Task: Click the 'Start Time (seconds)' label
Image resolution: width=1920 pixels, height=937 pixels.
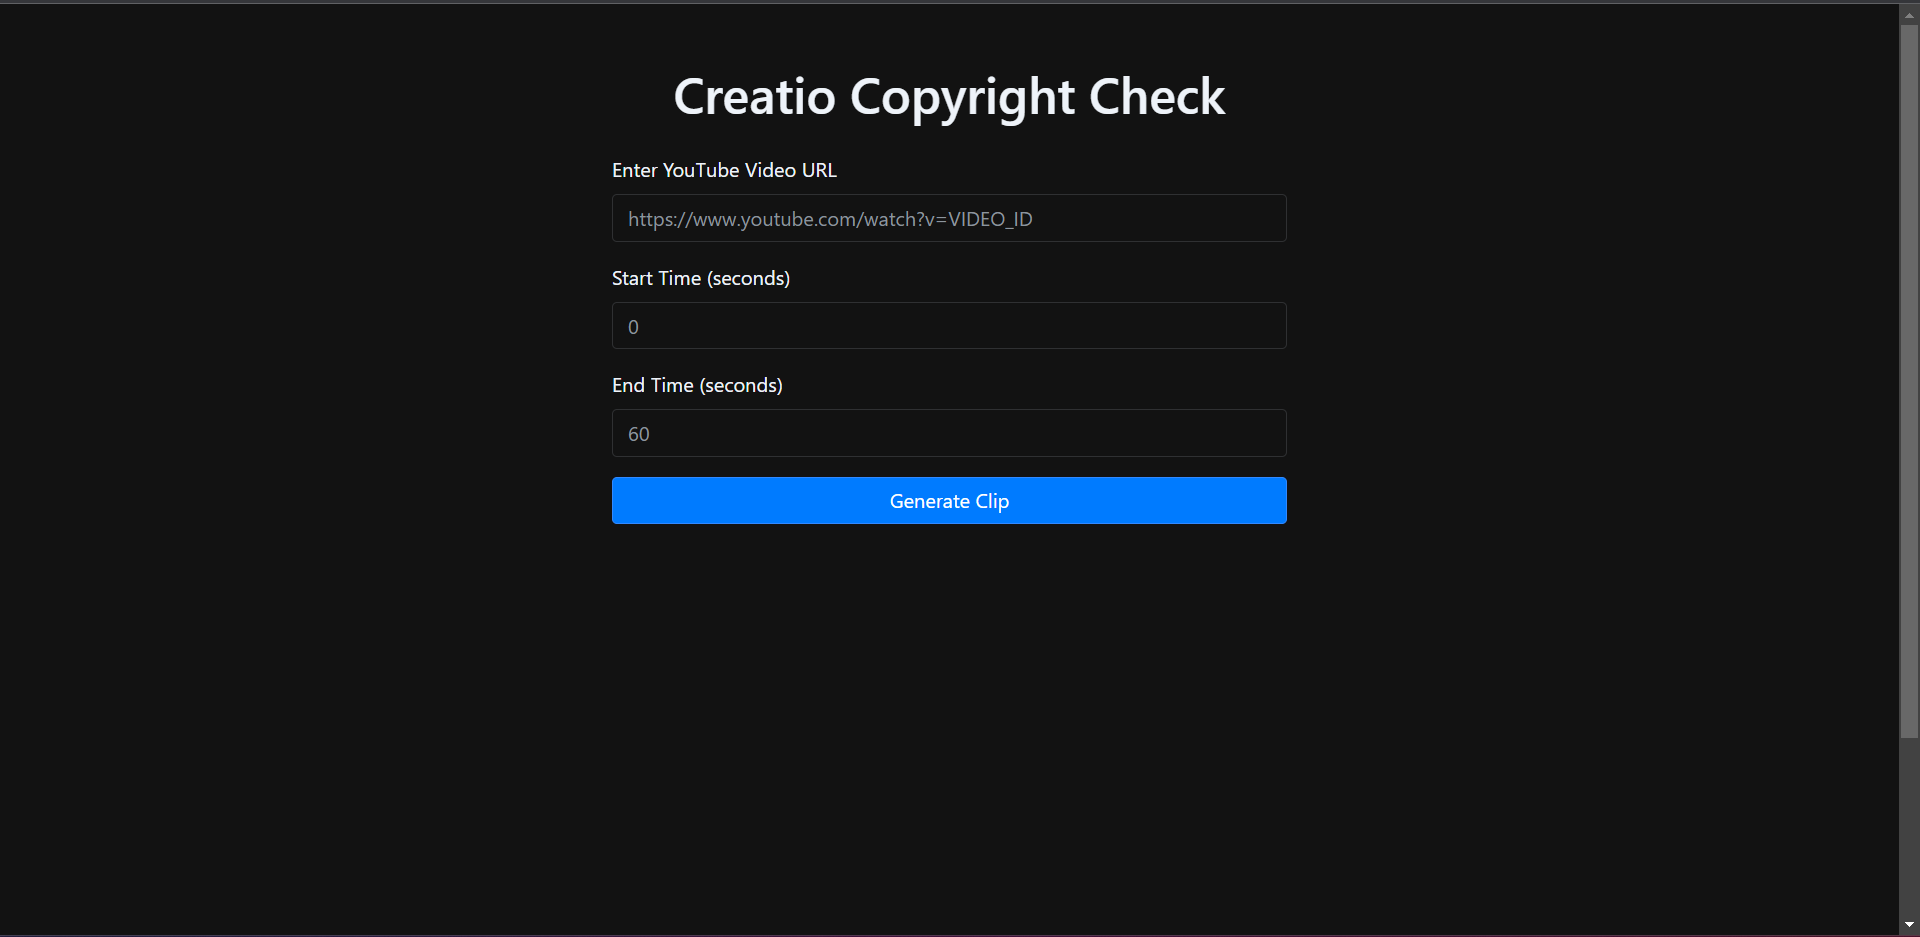Action: pos(701,278)
